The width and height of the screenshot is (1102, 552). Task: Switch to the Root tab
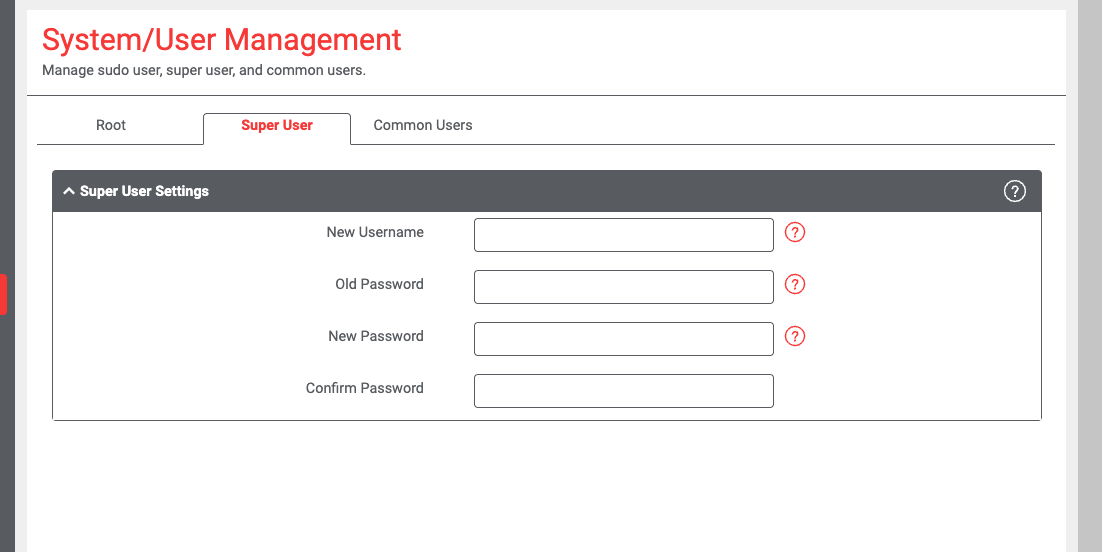point(111,126)
